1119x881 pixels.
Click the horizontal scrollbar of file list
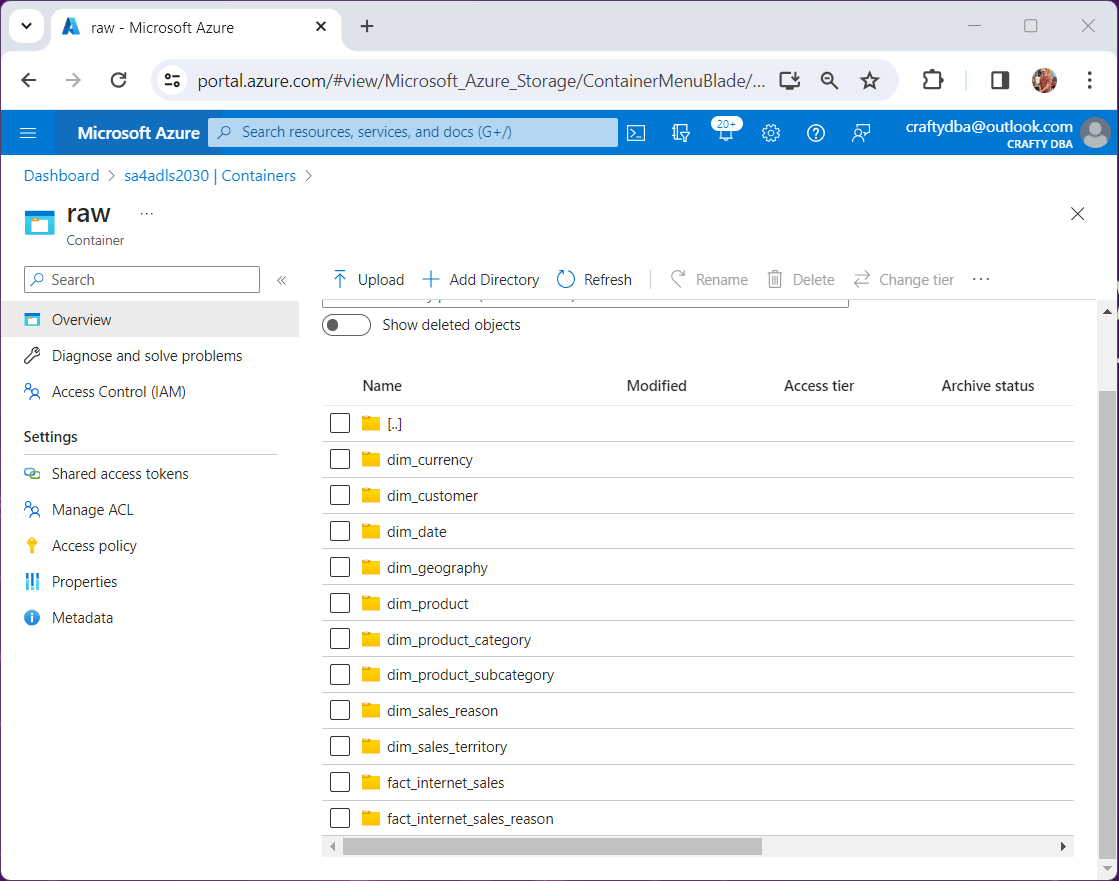pyautogui.click(x=552, y=847)
